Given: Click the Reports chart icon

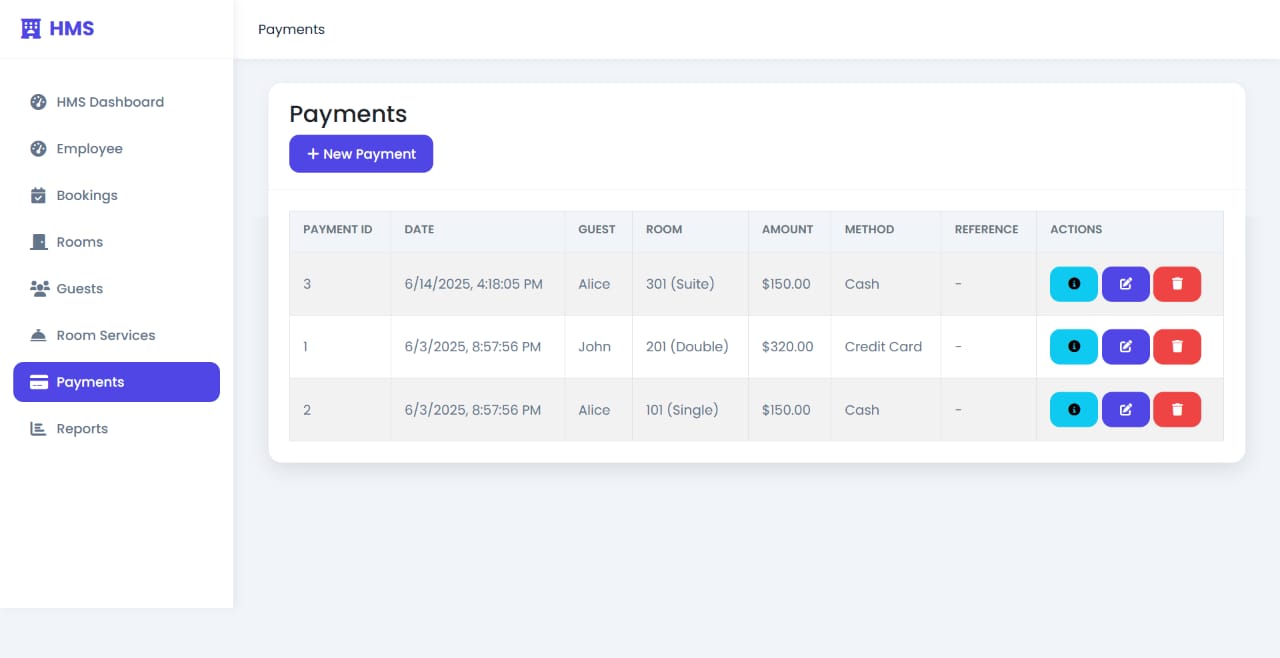Looking at the screenshot, I should tap(39, 429).
